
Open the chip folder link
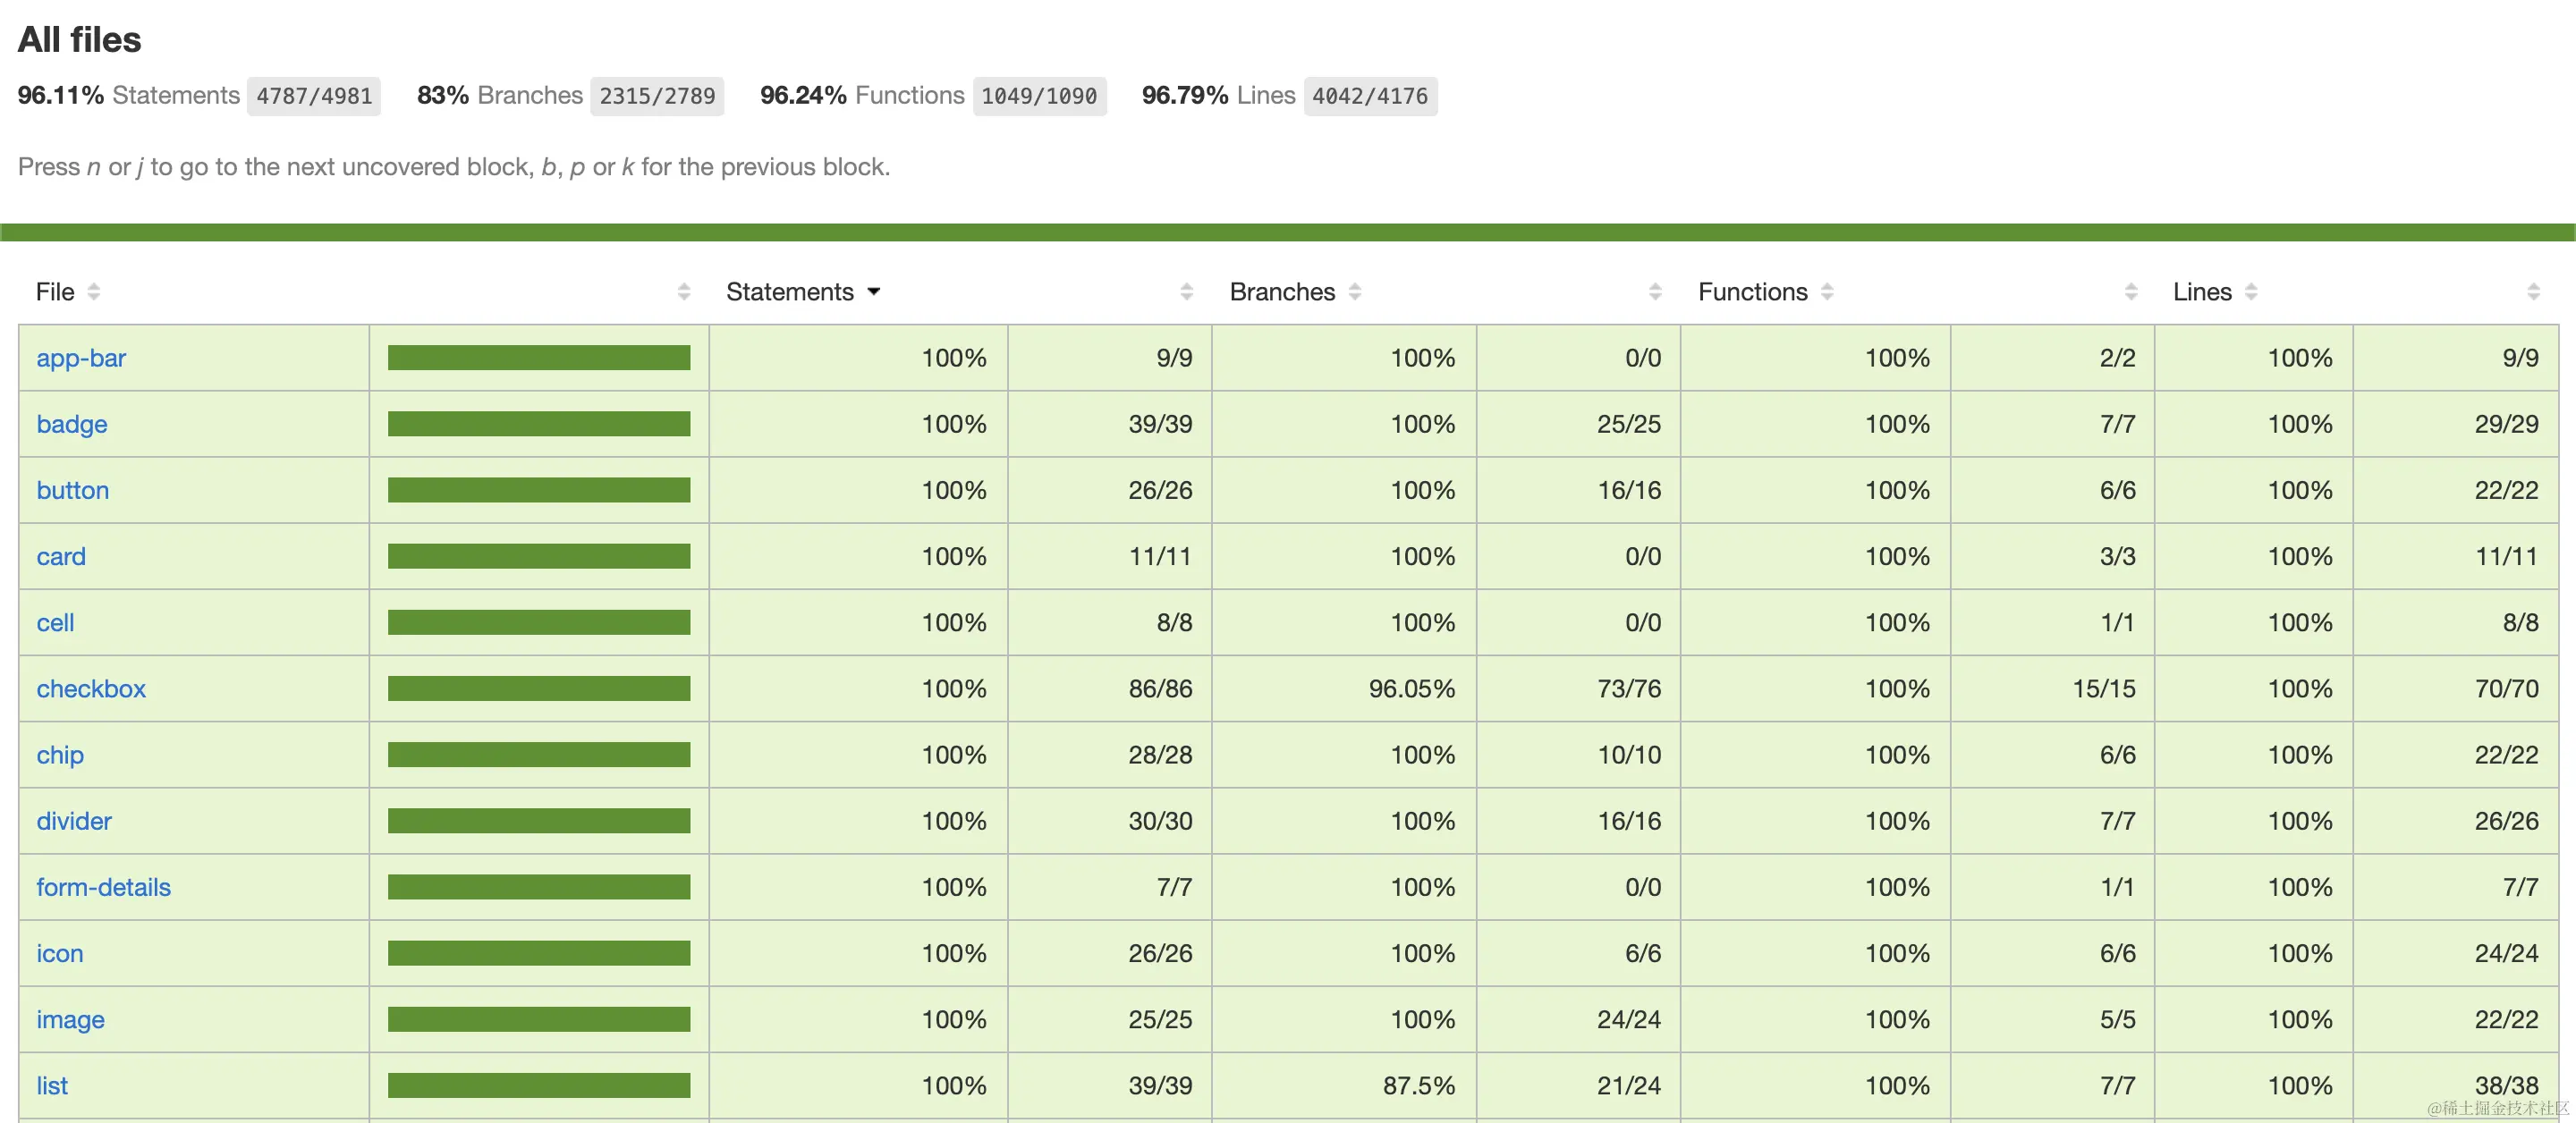[x=60, y=755]
